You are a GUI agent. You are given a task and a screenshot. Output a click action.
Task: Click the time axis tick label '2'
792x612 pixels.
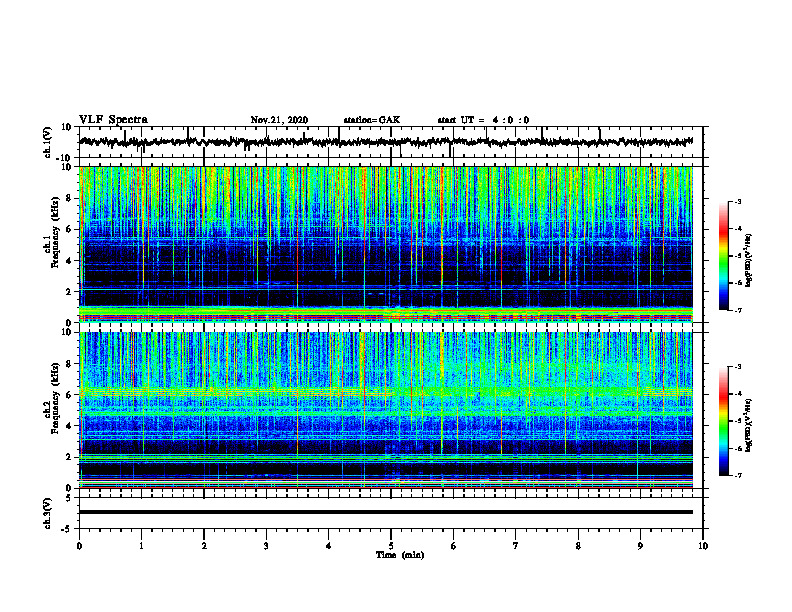click(204, 546)
